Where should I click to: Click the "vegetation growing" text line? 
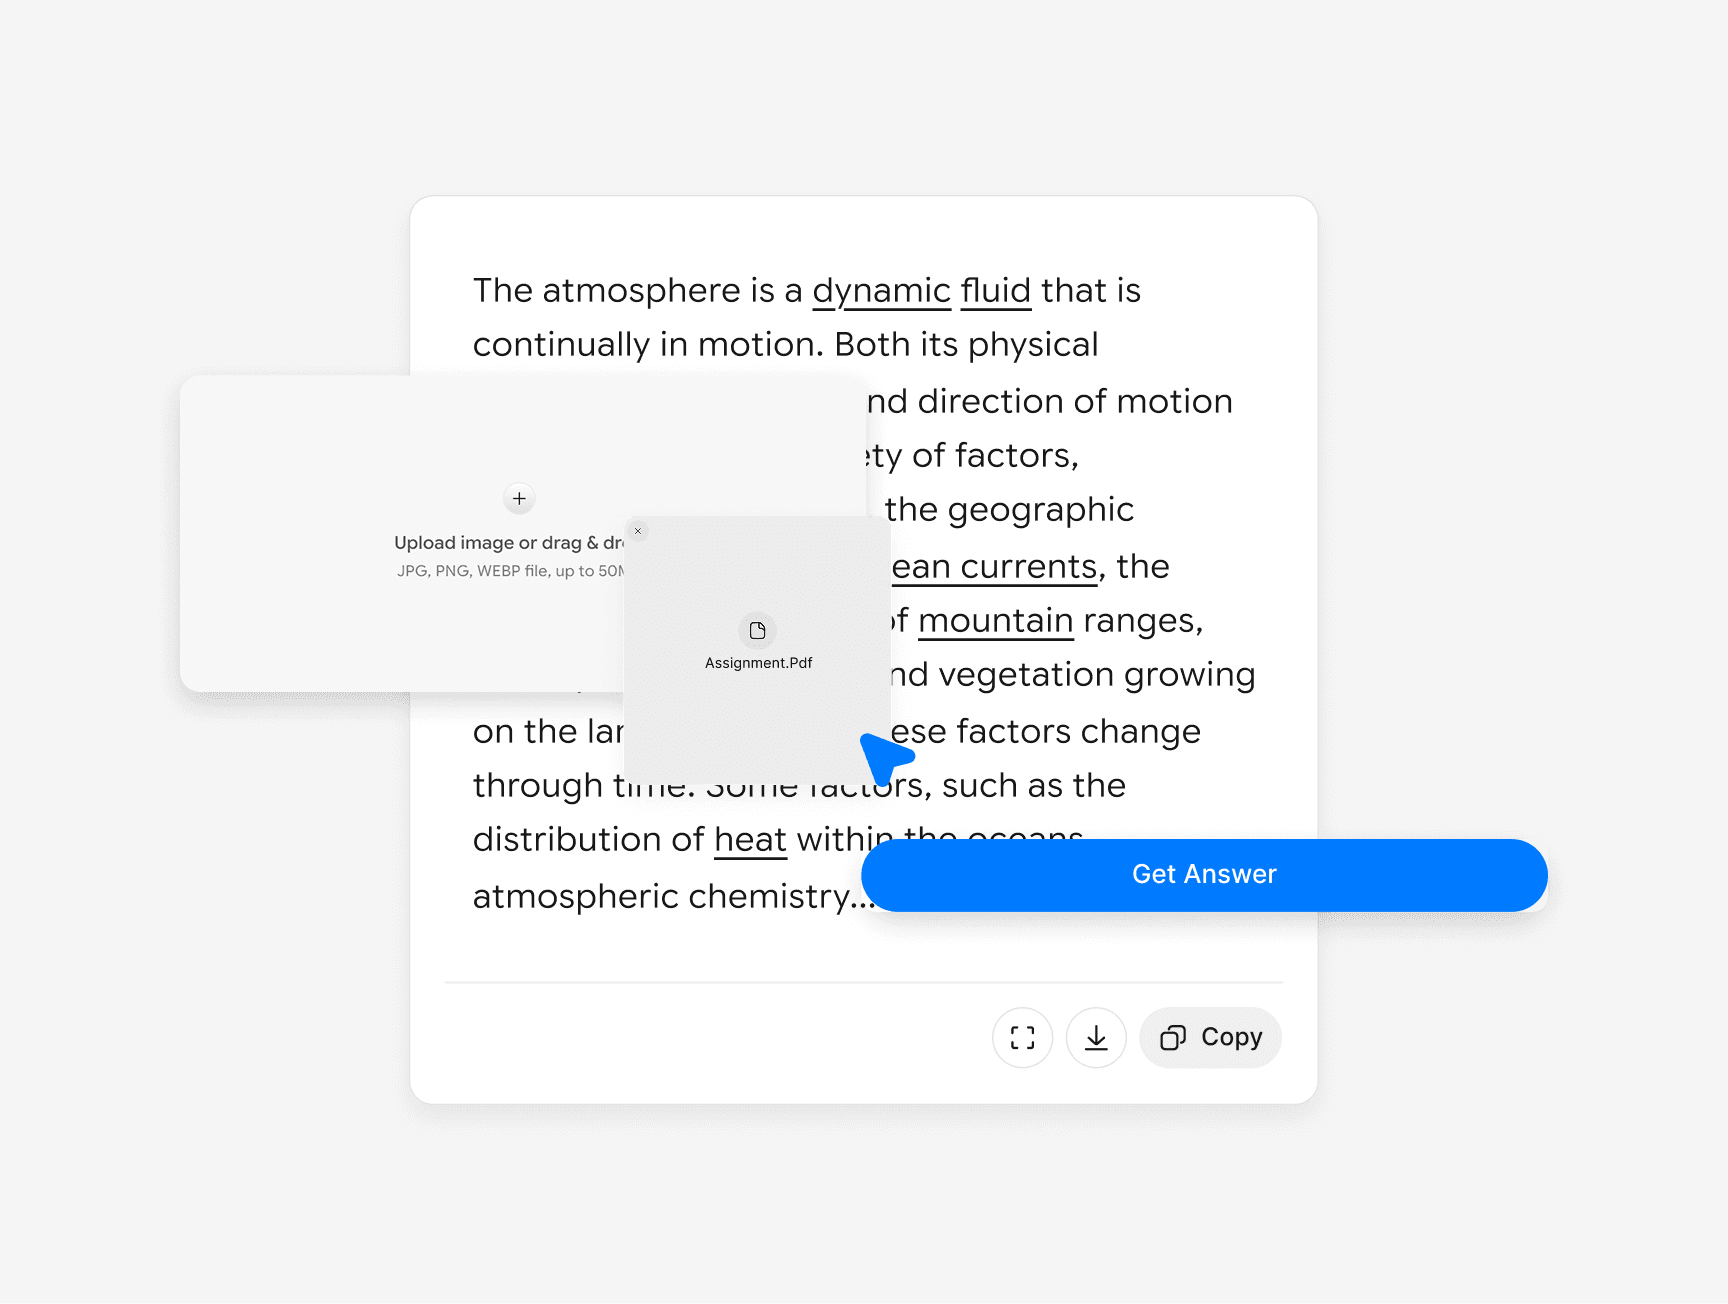(1096, 675)
